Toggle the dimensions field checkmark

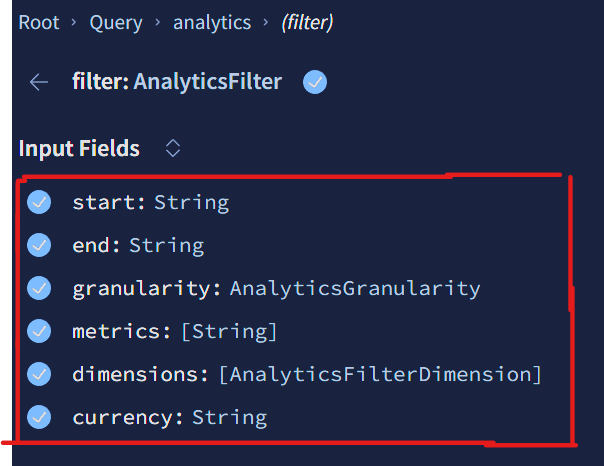click(39, 374)
